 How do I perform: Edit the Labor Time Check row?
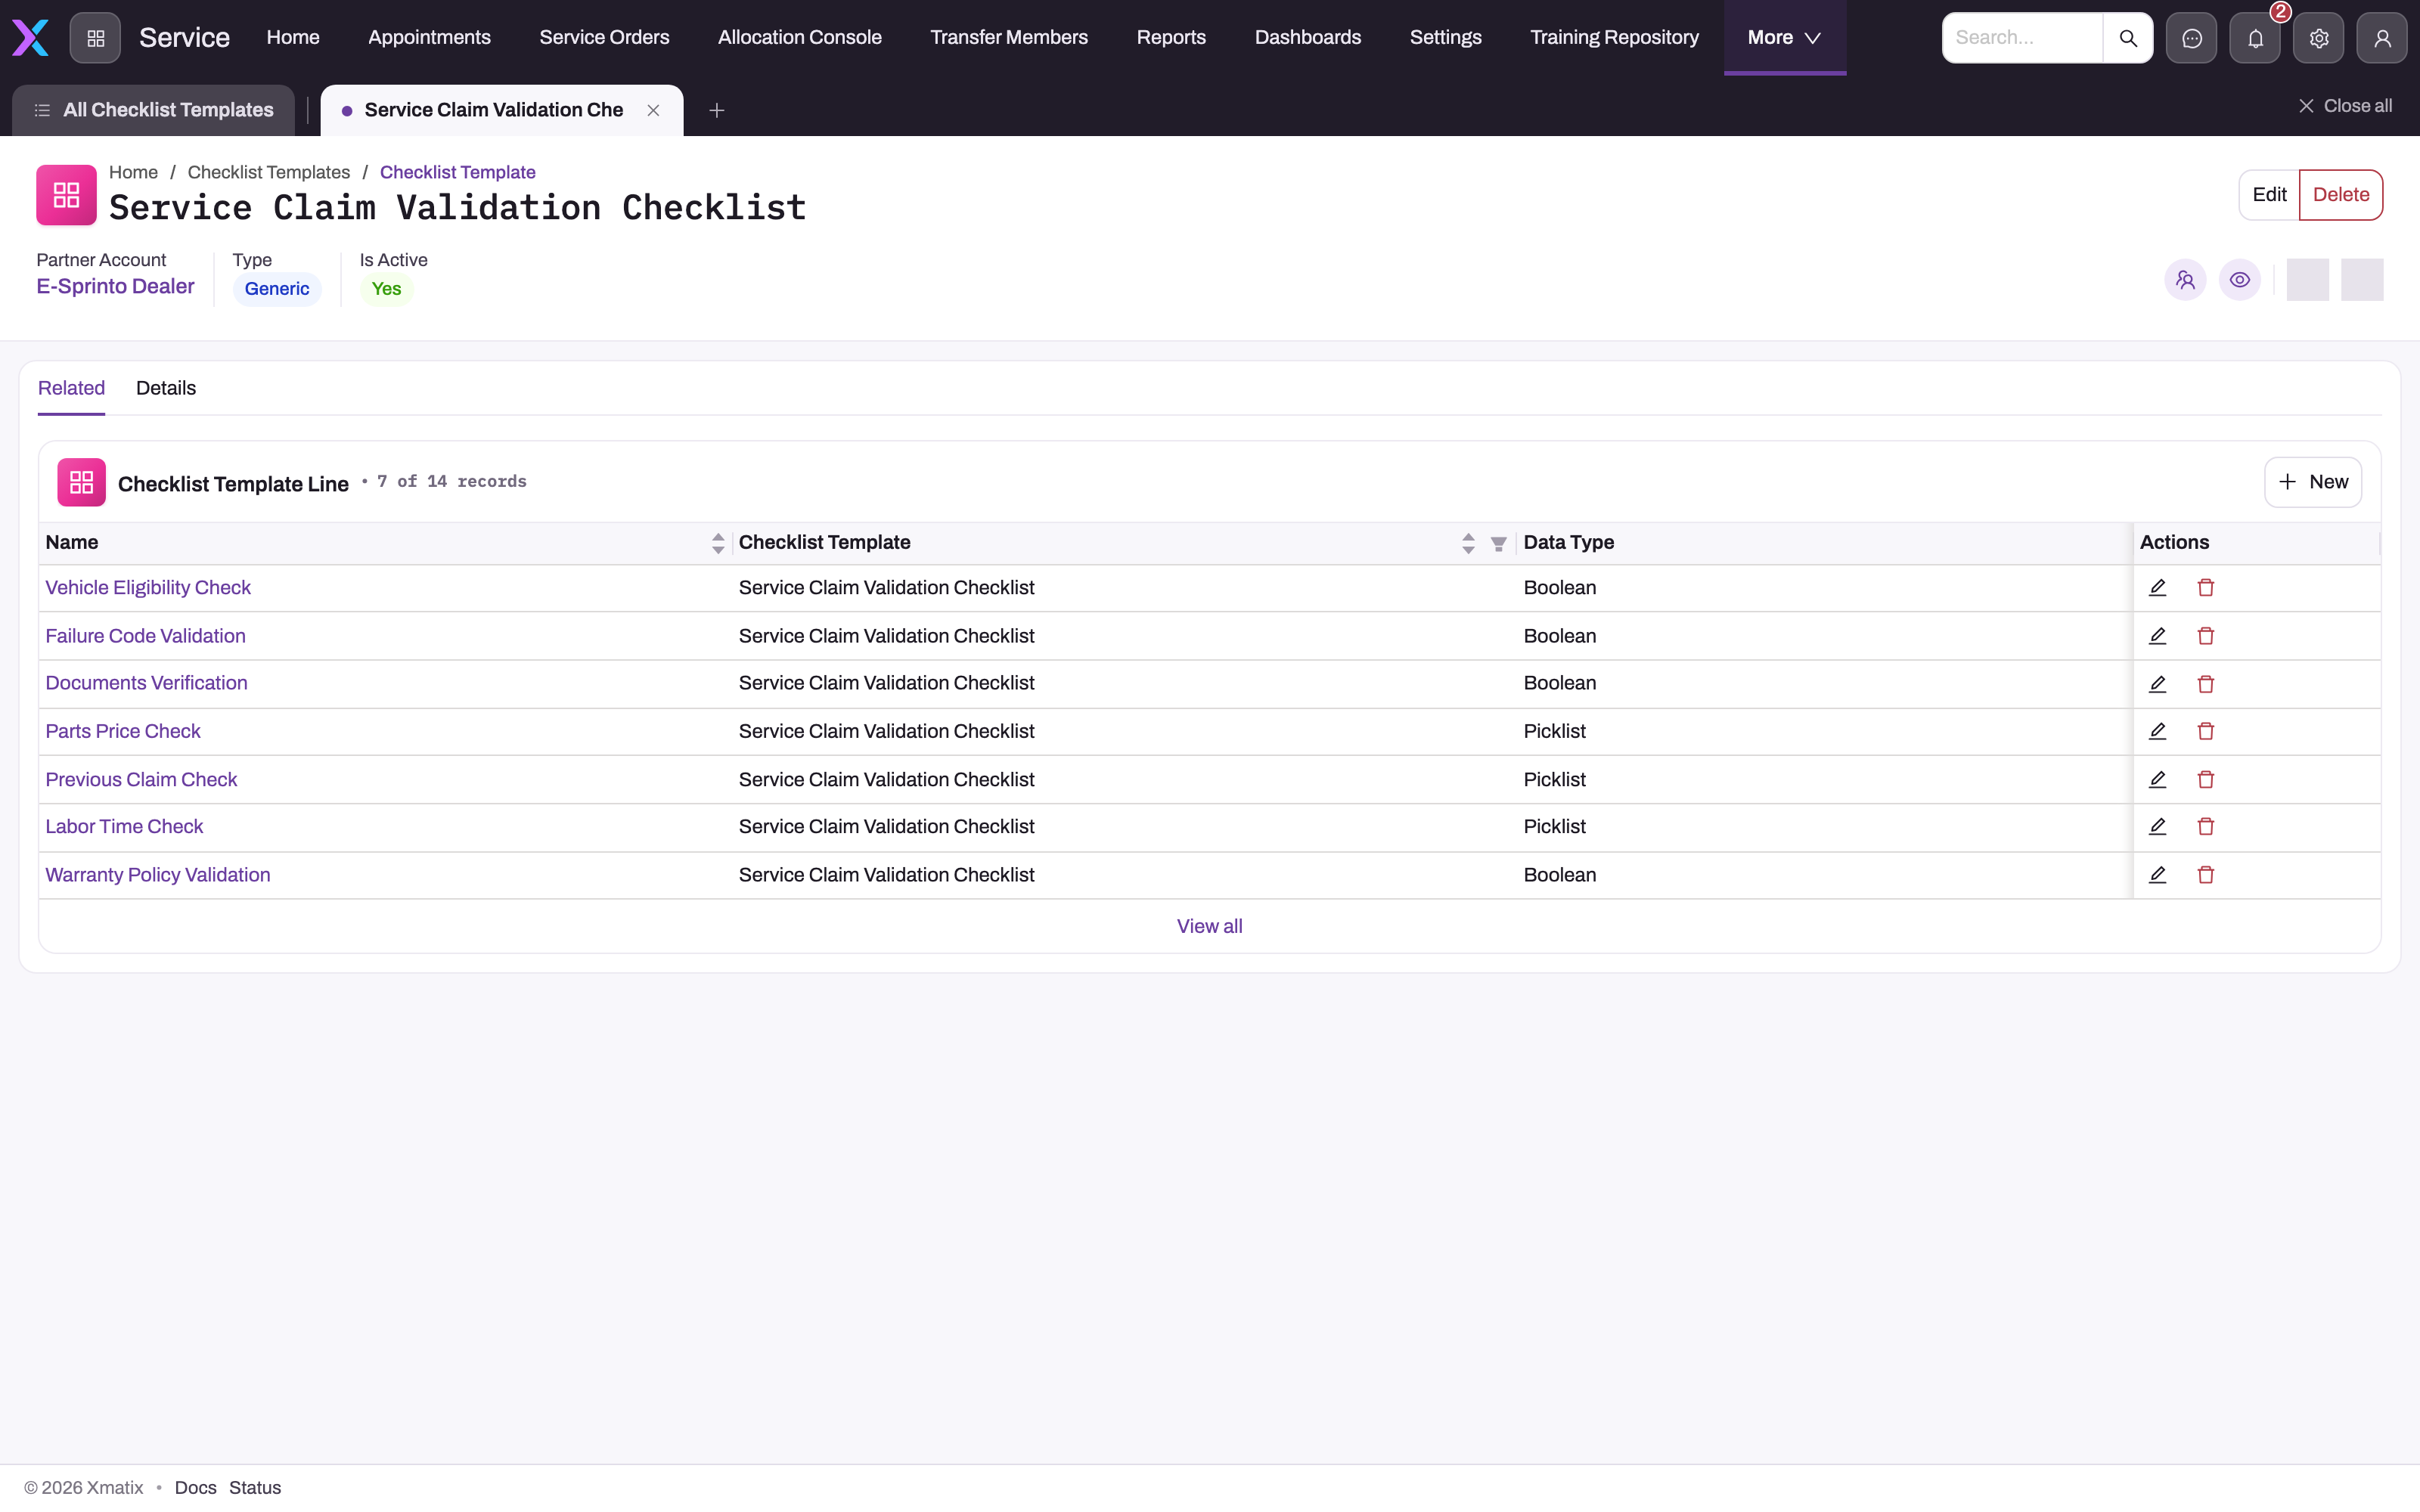pos(2158,826)
